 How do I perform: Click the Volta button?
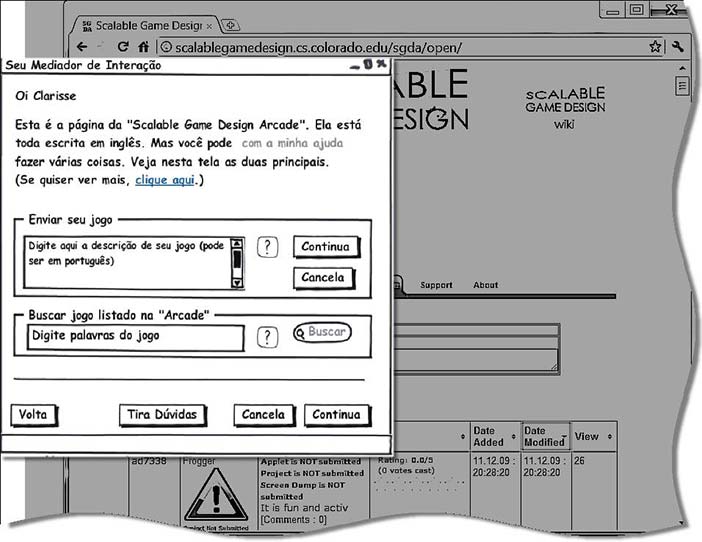[34, 415]
